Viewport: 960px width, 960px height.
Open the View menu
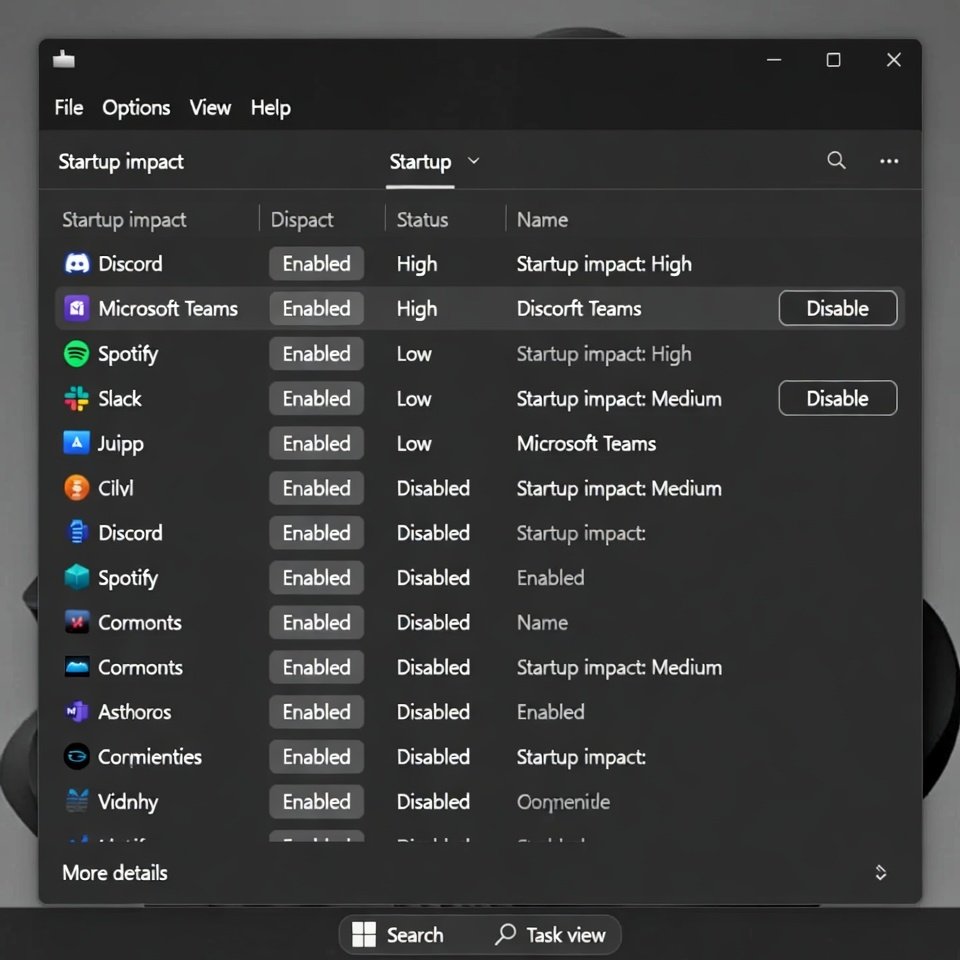click(x=210, y=108)
